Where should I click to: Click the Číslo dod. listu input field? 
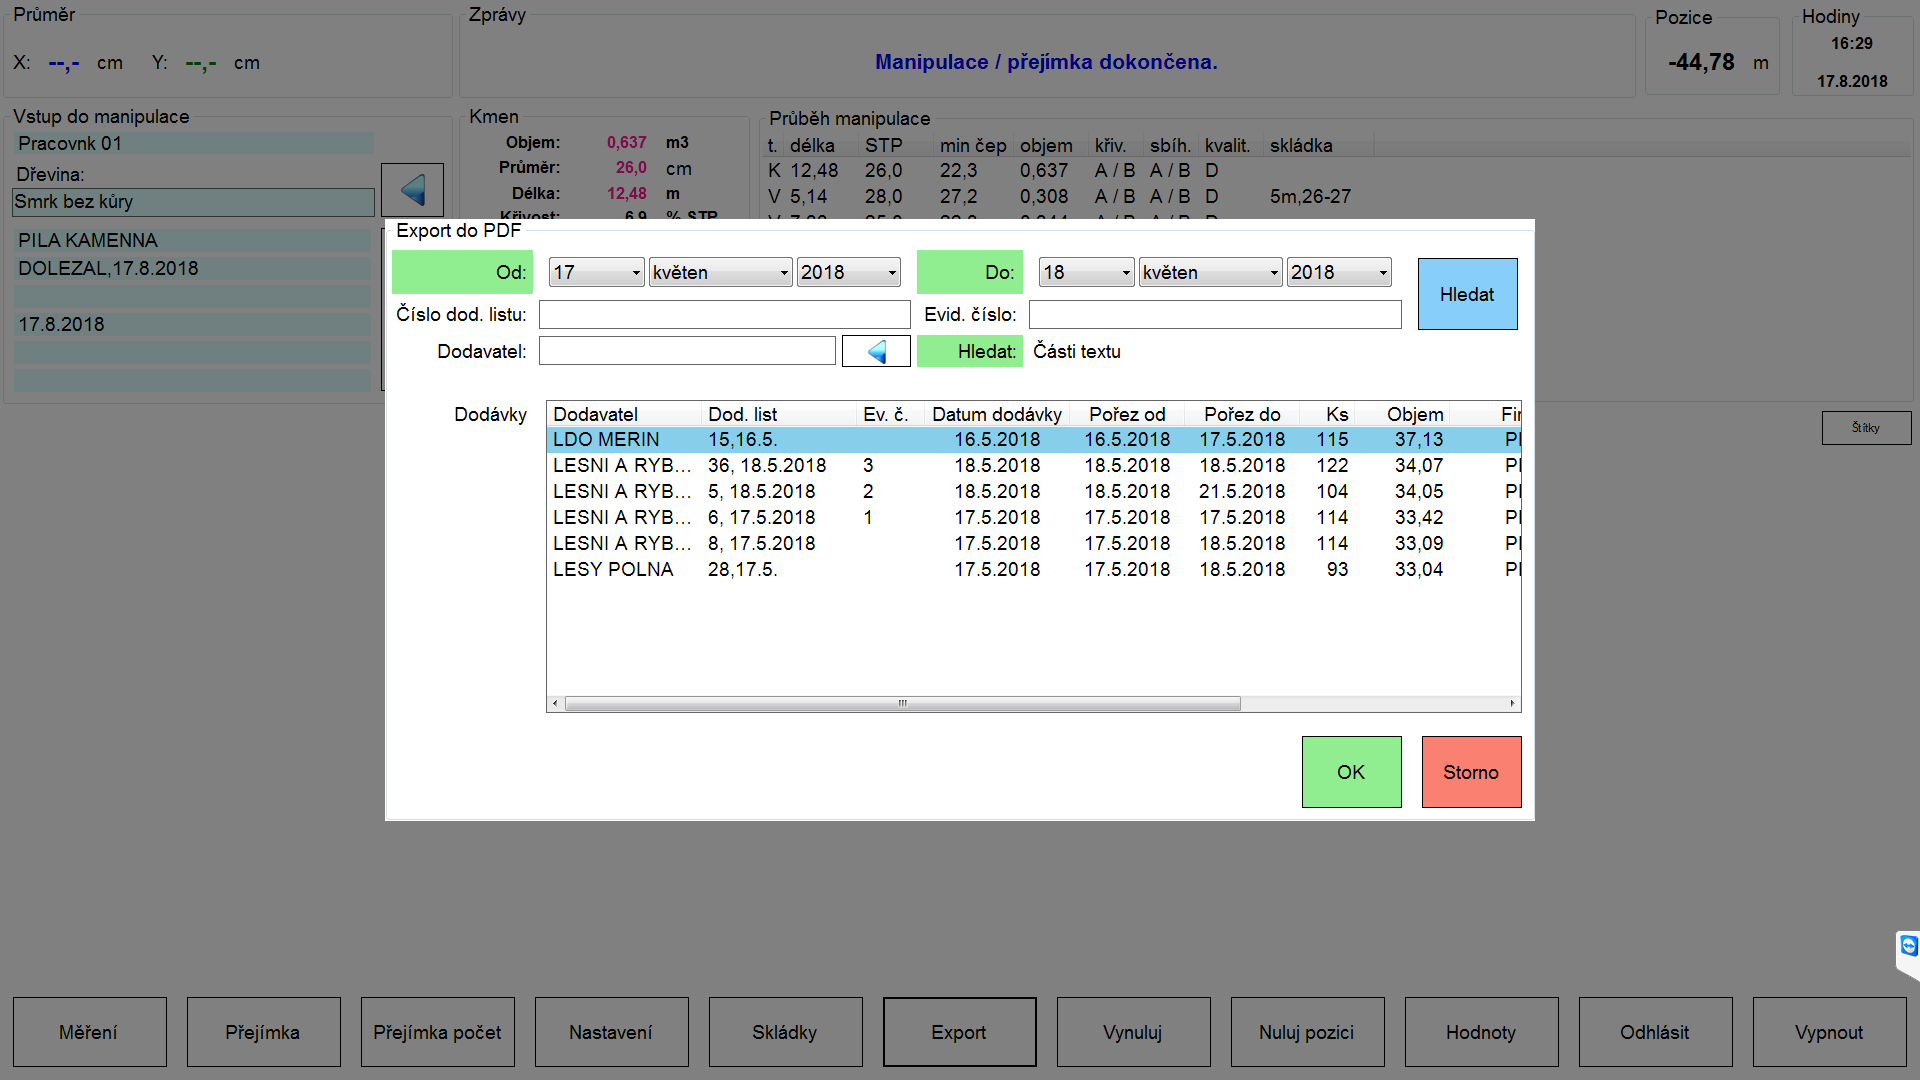pos(724,315)
